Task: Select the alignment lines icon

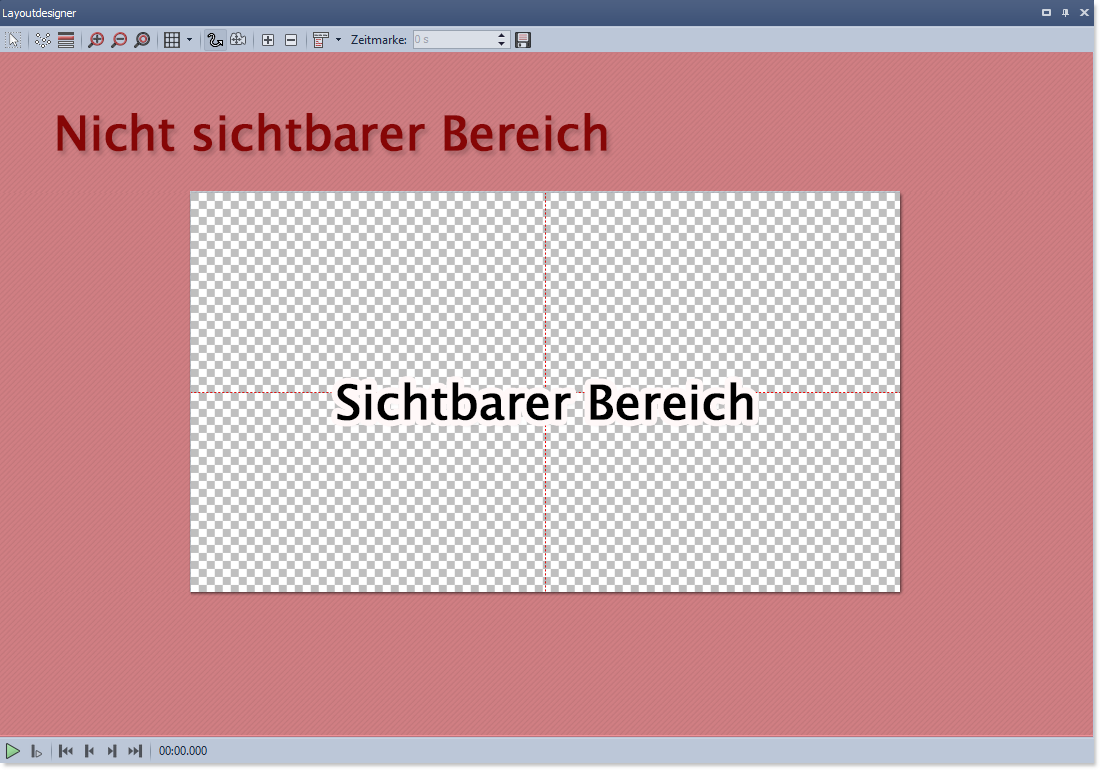Action: tap(66, 40)
